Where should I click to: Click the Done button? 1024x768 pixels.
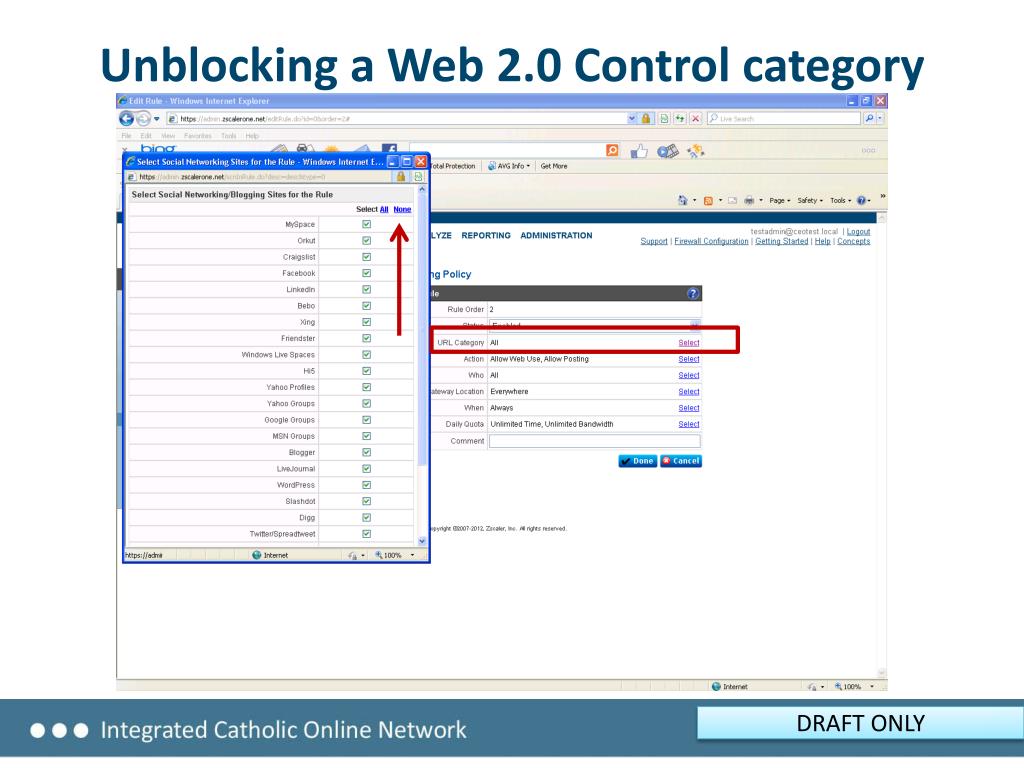637,461
